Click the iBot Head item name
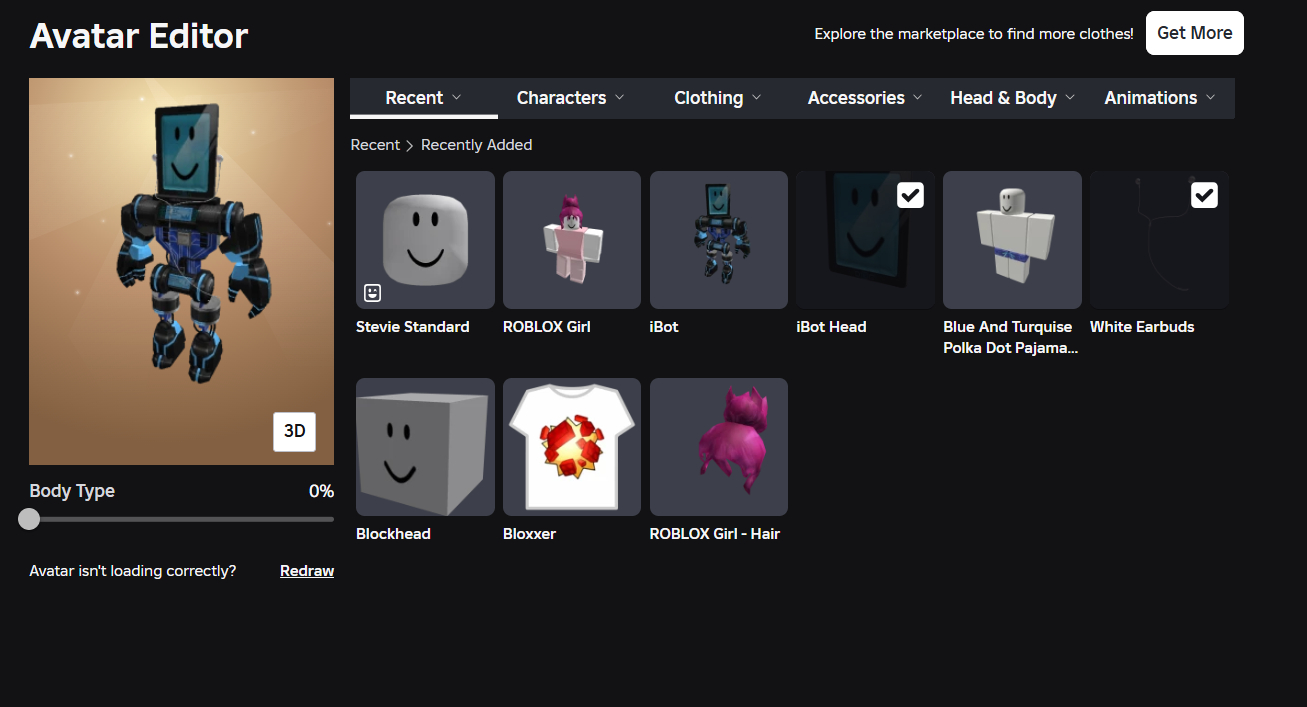The width and height of the screenshot is (1307, 707). point(831,327)
